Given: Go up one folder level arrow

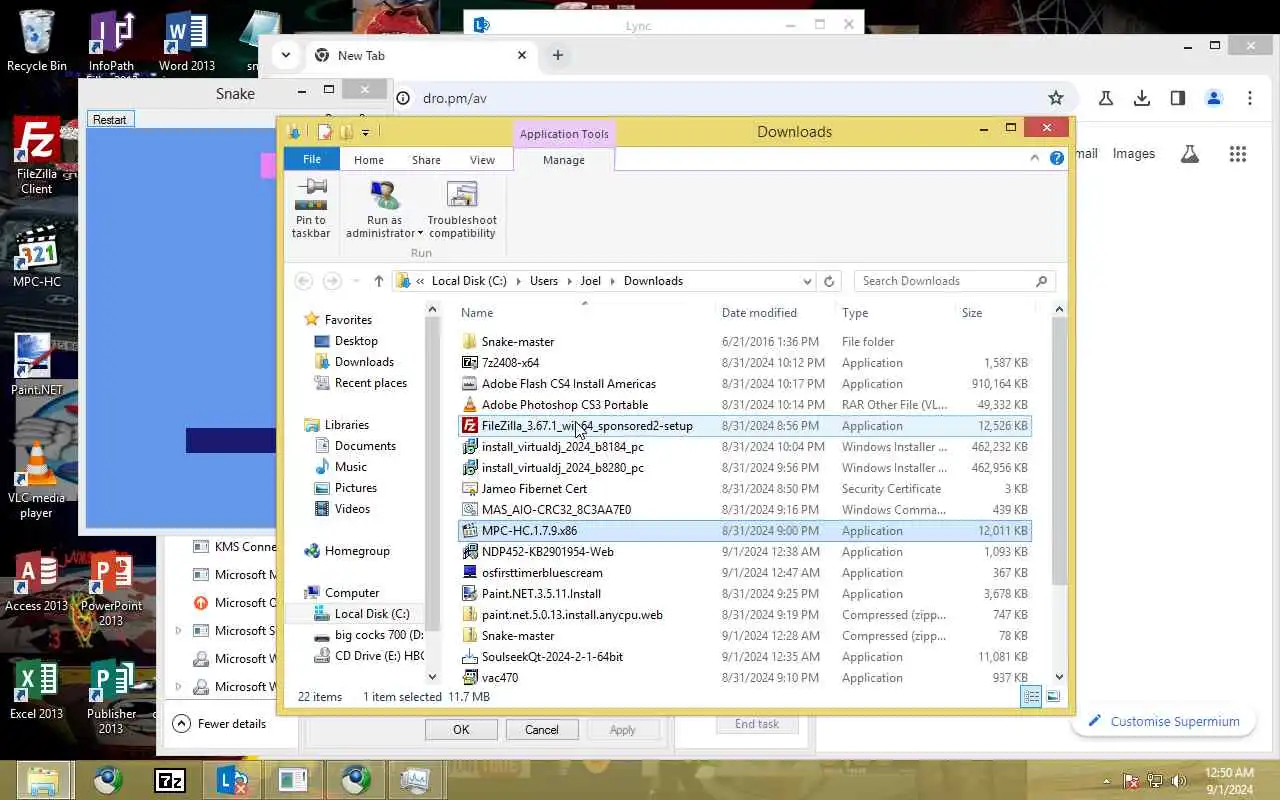Looking at the screenshot, I should [378, 281].
